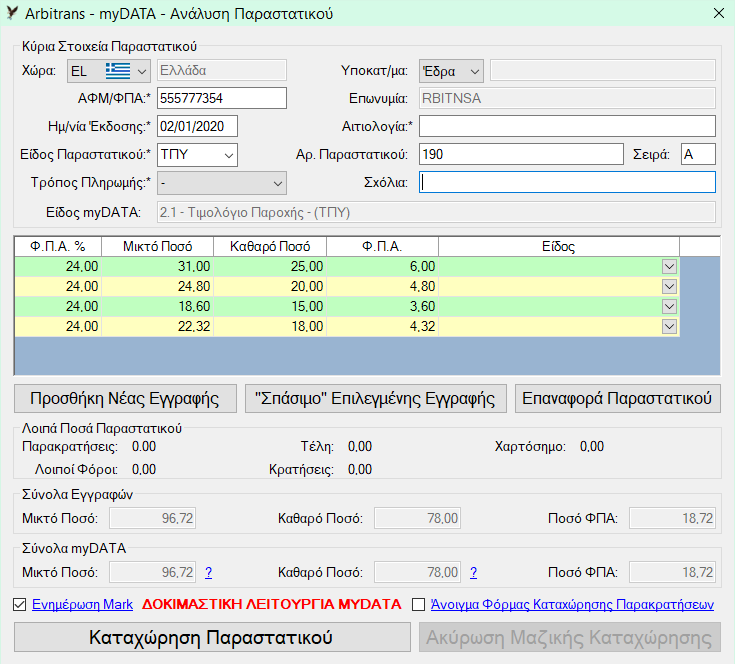Screen dimensions: 735x664
Task: Click the Αρ. Παραστατικού field showing 190
Action: point(521,154)
